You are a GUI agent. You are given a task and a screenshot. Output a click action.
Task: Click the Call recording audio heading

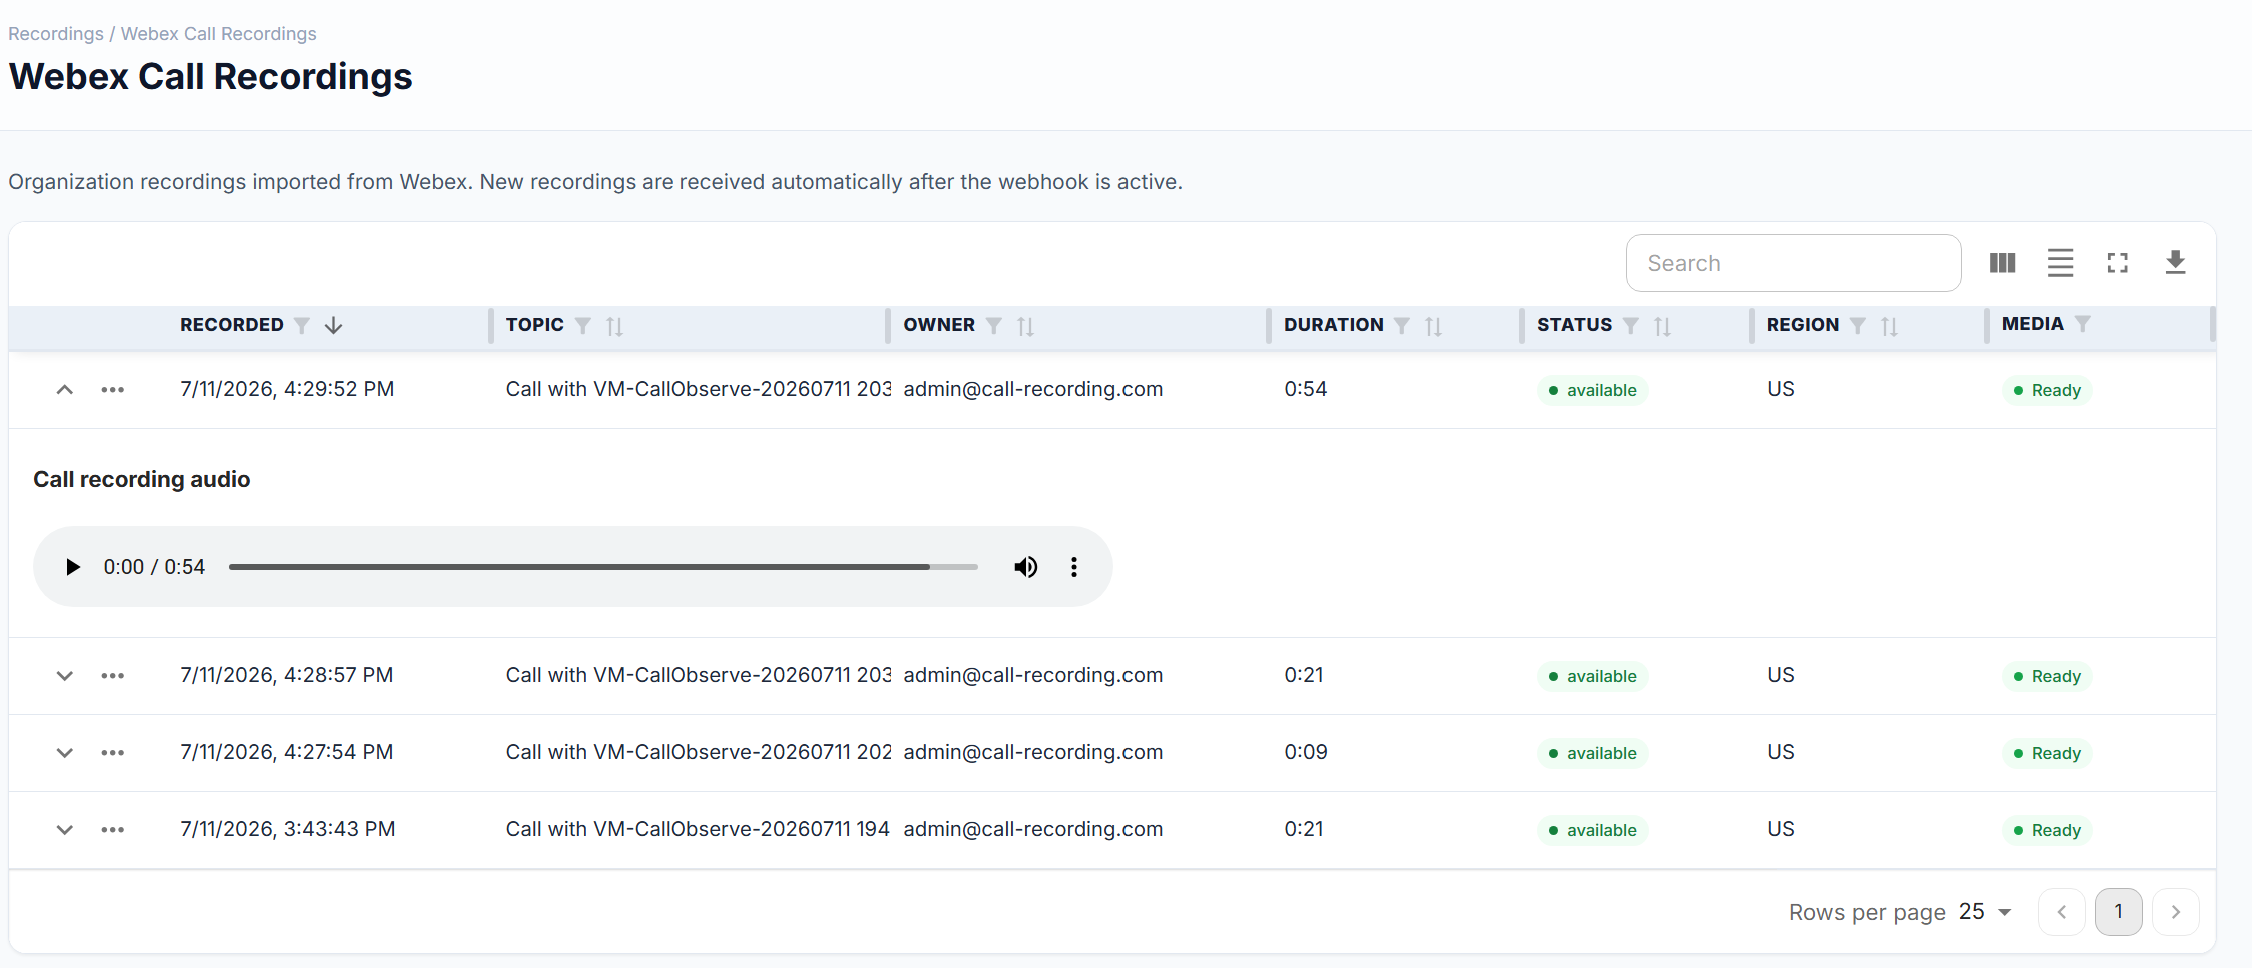pos(142,479)
